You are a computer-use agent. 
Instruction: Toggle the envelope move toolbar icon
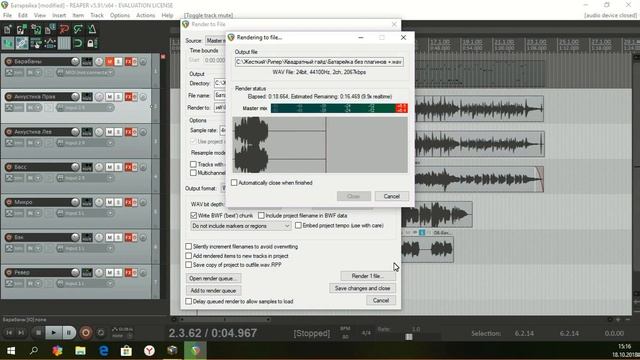coord(50,43)
